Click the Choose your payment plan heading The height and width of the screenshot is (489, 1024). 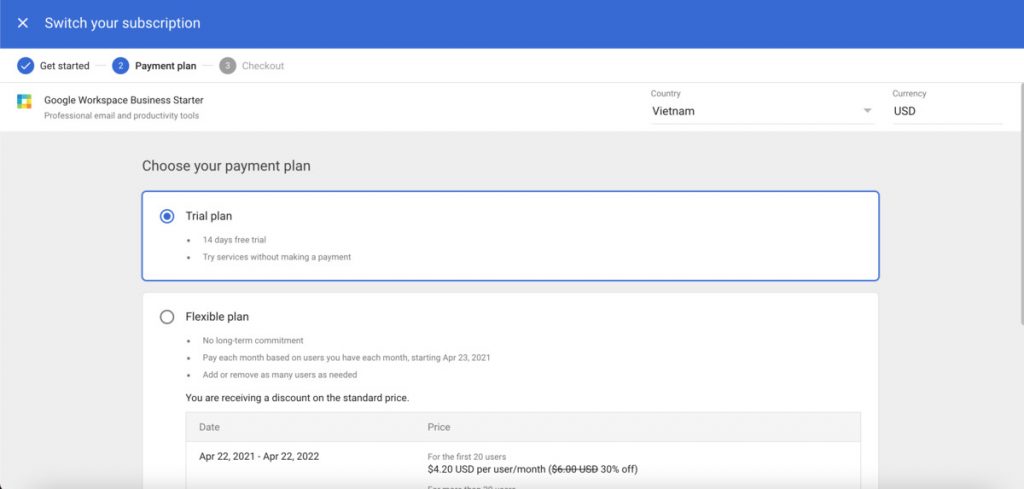[226, 166]
